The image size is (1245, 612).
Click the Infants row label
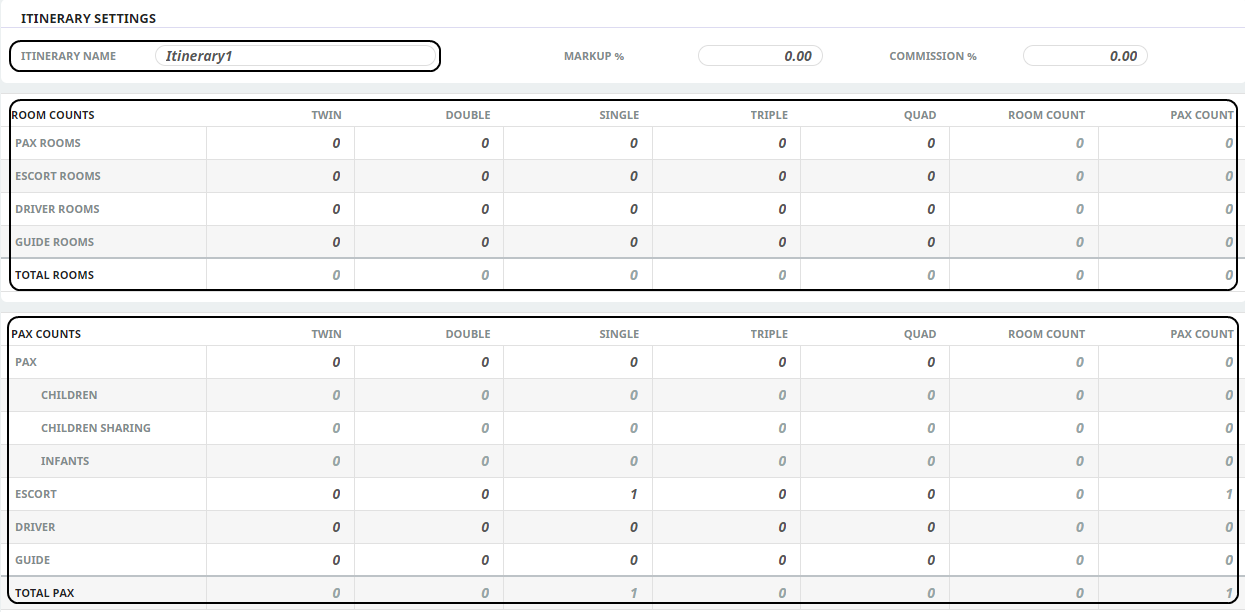pos(65,461)
